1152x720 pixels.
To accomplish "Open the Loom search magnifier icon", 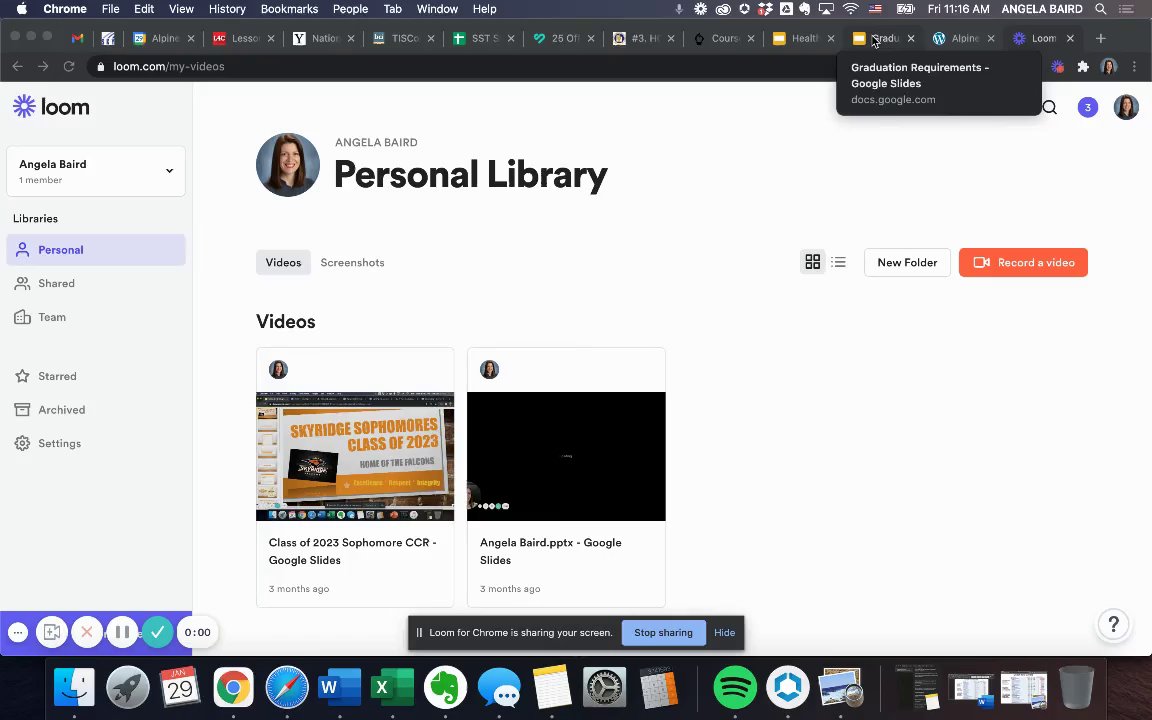I will click(x=1050, y=107).
